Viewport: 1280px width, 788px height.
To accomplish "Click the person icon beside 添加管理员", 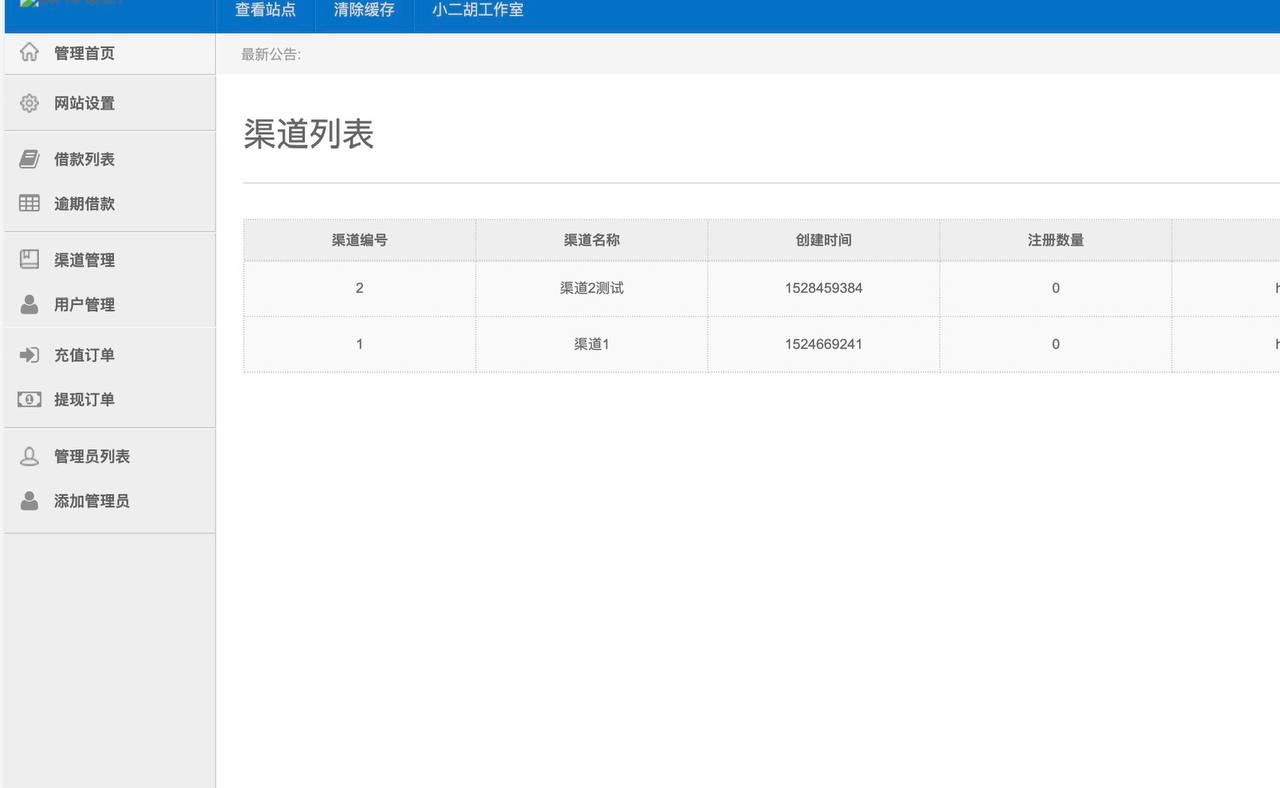I will 30,500.
